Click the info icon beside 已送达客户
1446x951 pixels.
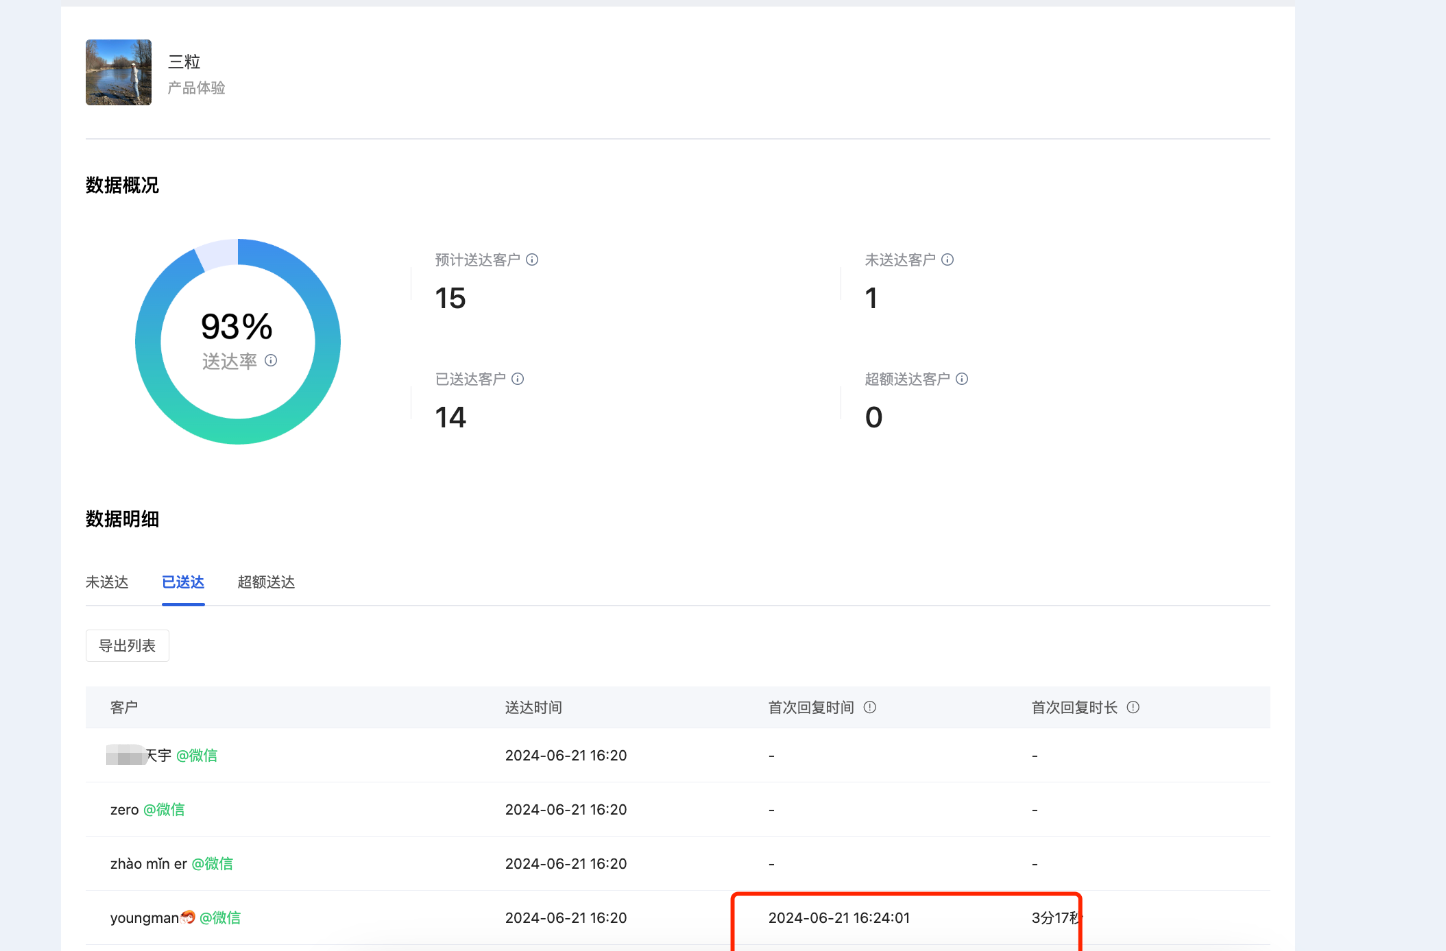[518, 379]
